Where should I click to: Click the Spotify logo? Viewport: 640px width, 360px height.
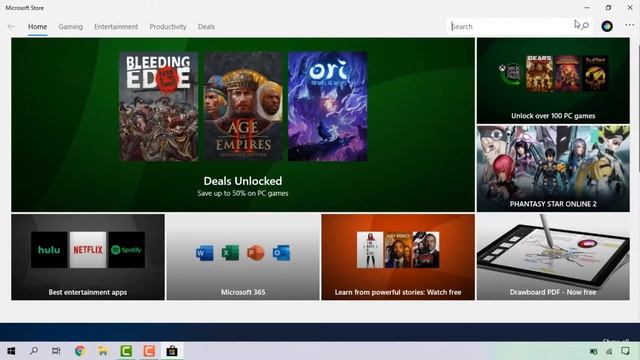pos(127,250)
